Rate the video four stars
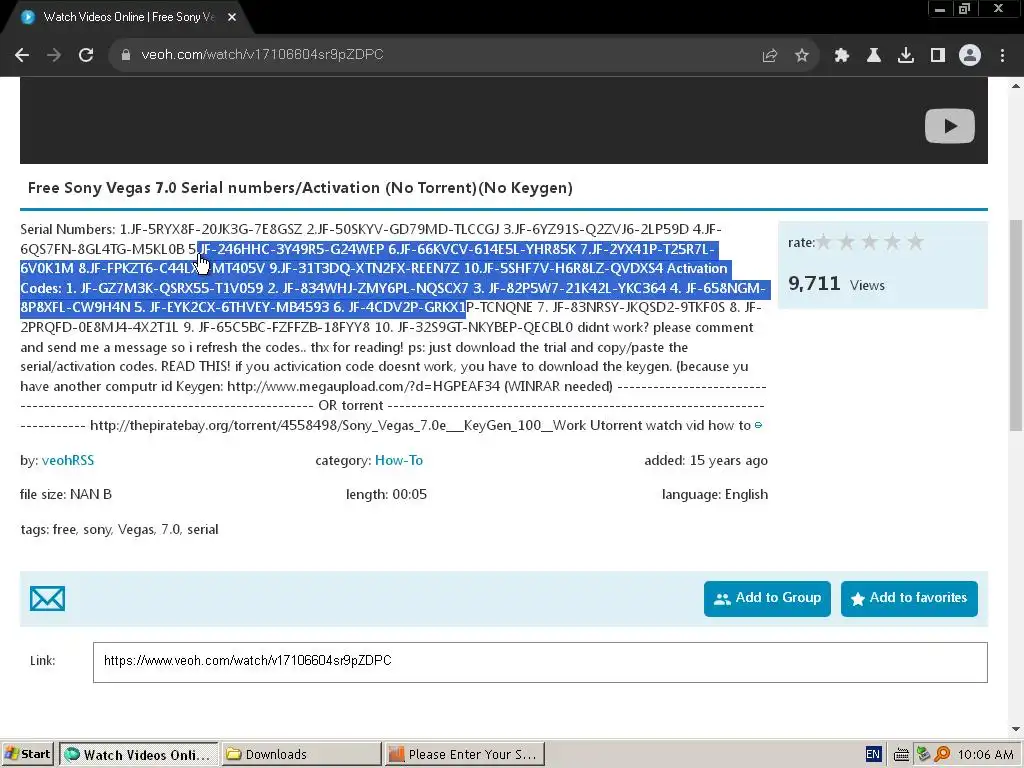1024x768 pixels. click(x=893, y=242)
